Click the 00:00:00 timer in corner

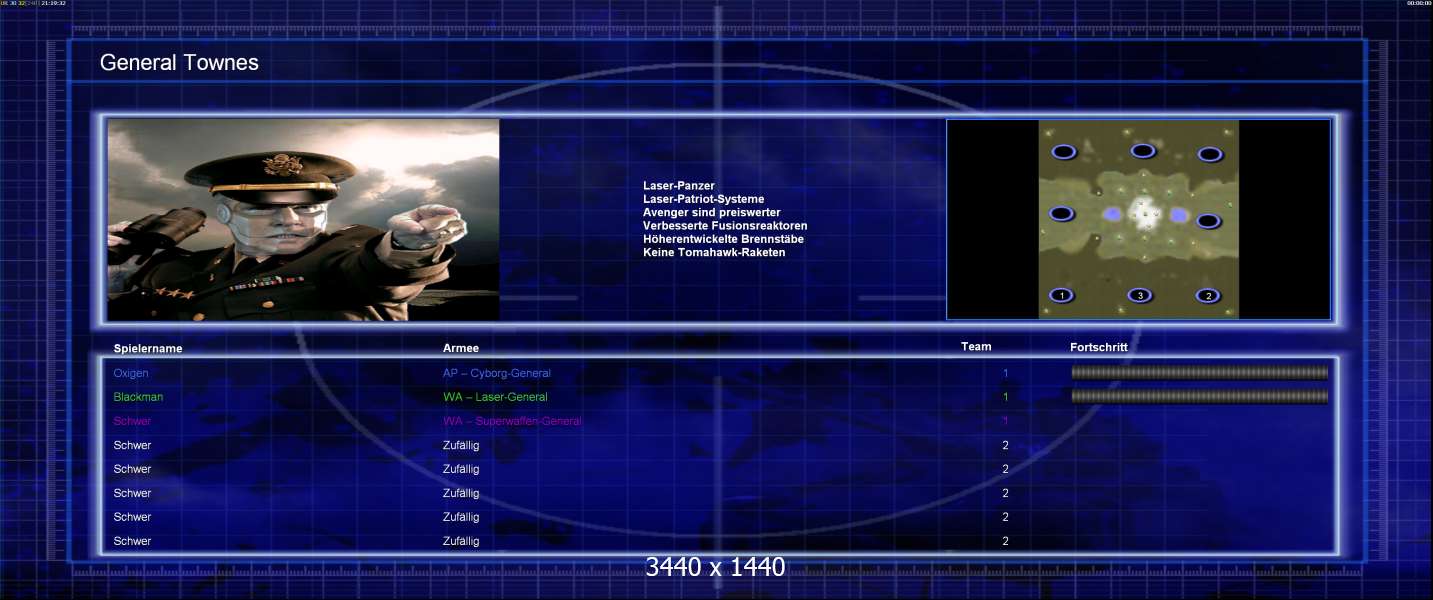point(1419,3)
